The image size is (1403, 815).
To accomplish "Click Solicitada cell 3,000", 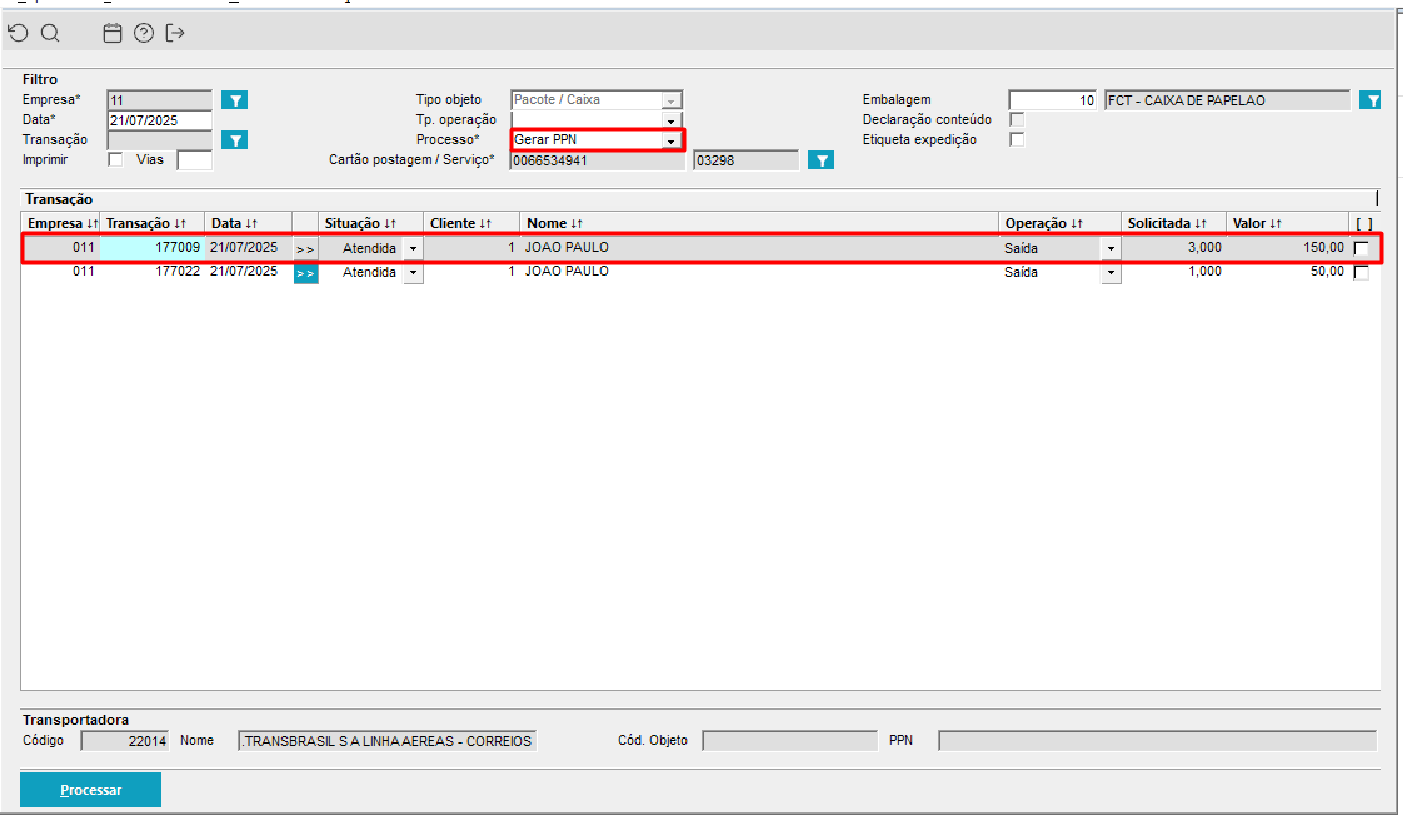I will coord(1173,248).
